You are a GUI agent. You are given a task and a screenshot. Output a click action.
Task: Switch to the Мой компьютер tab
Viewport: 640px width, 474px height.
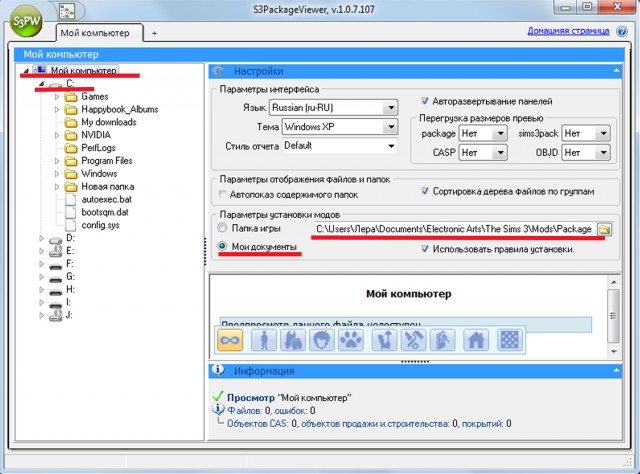(97, 33)
